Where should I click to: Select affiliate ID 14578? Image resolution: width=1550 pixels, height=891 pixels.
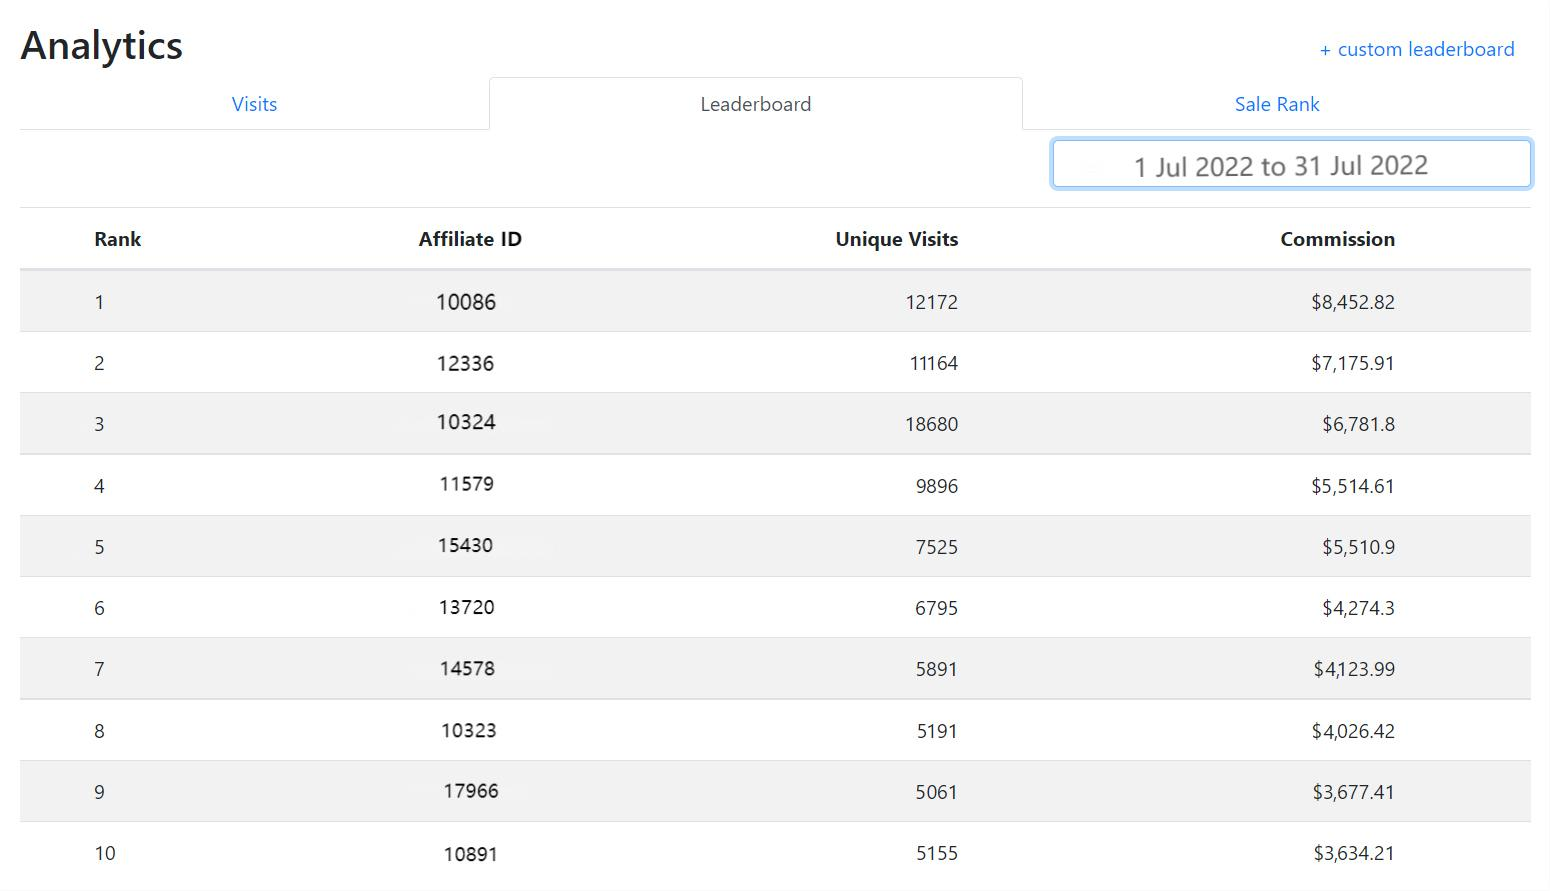[x=467, y=668]
